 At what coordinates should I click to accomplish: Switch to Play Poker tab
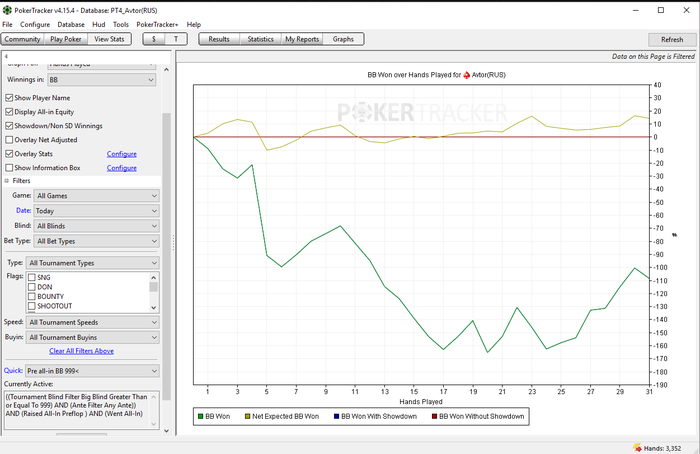pyautogui.click(x=66, y=39)
